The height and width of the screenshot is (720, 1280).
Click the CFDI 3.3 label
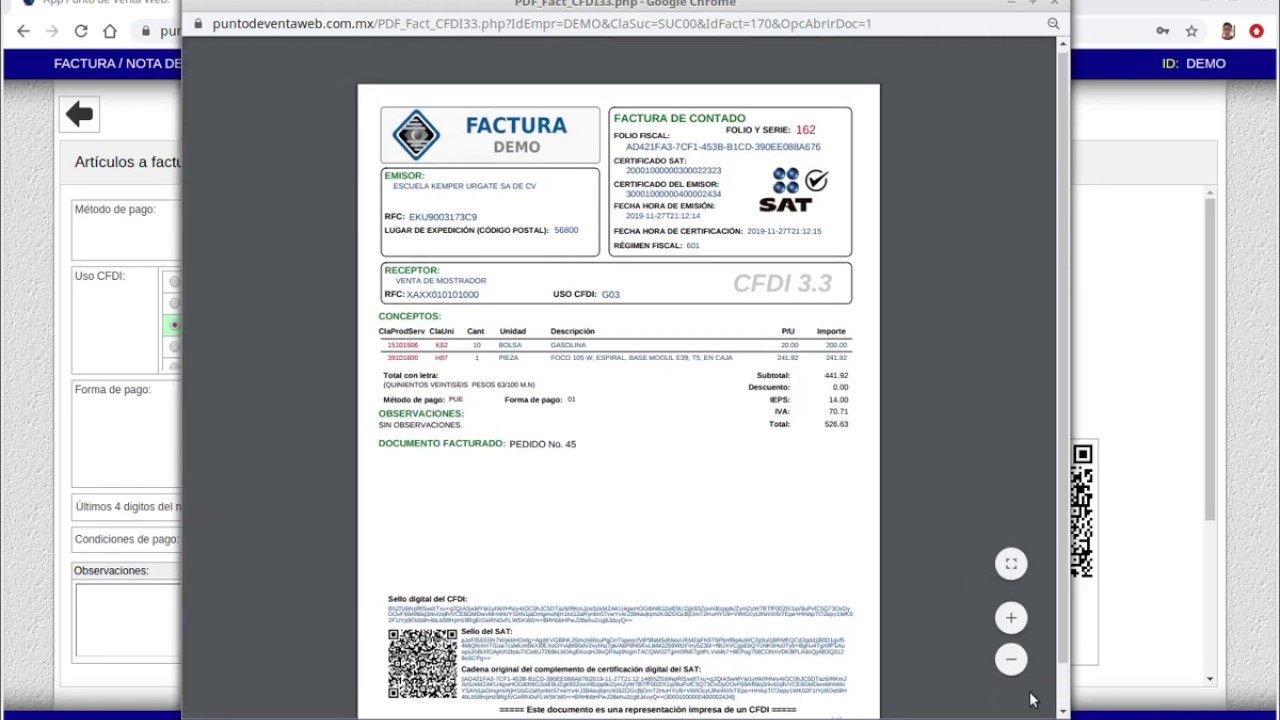[x=782, y=284]
